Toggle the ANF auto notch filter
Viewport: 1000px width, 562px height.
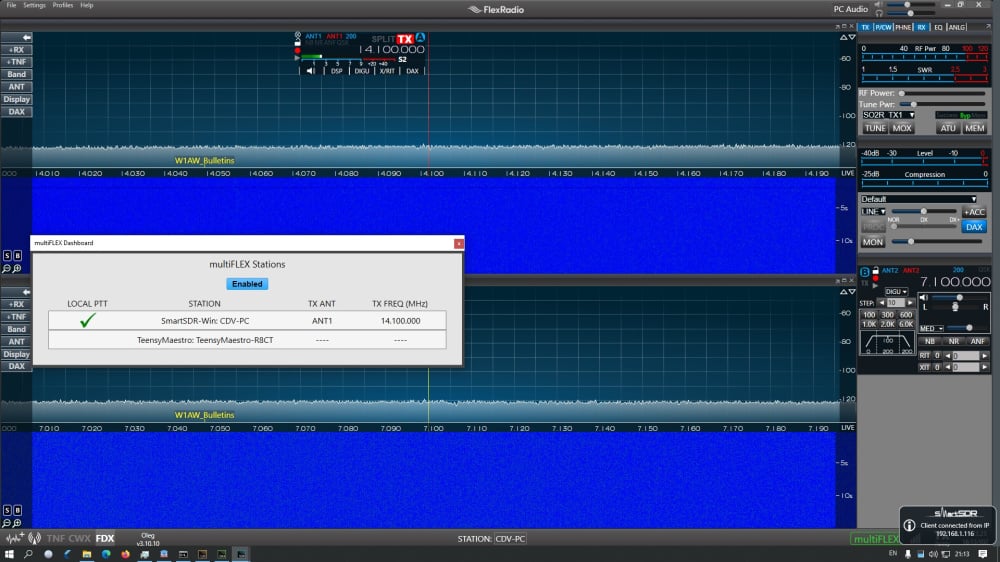pyautogui.click(x=978, y=341)
